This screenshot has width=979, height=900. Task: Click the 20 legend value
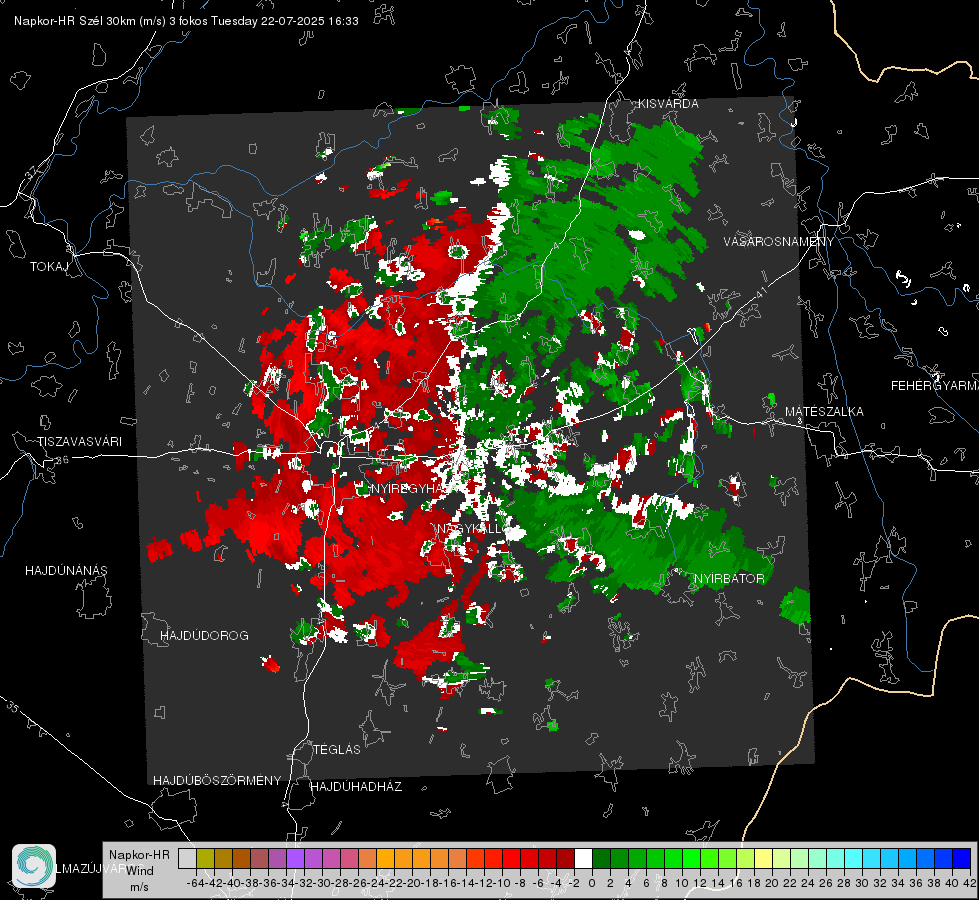(x=772, y=883)
